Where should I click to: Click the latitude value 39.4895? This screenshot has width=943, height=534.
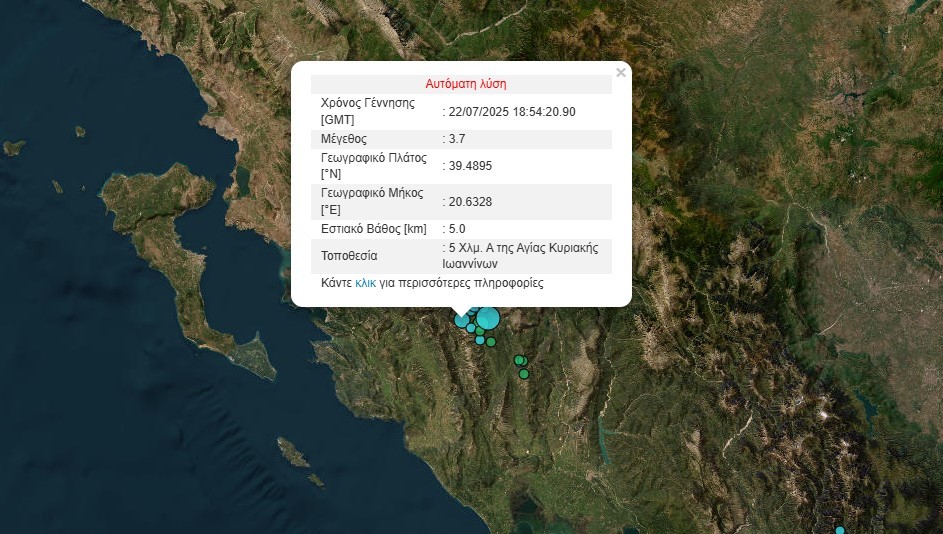(469, 166)
